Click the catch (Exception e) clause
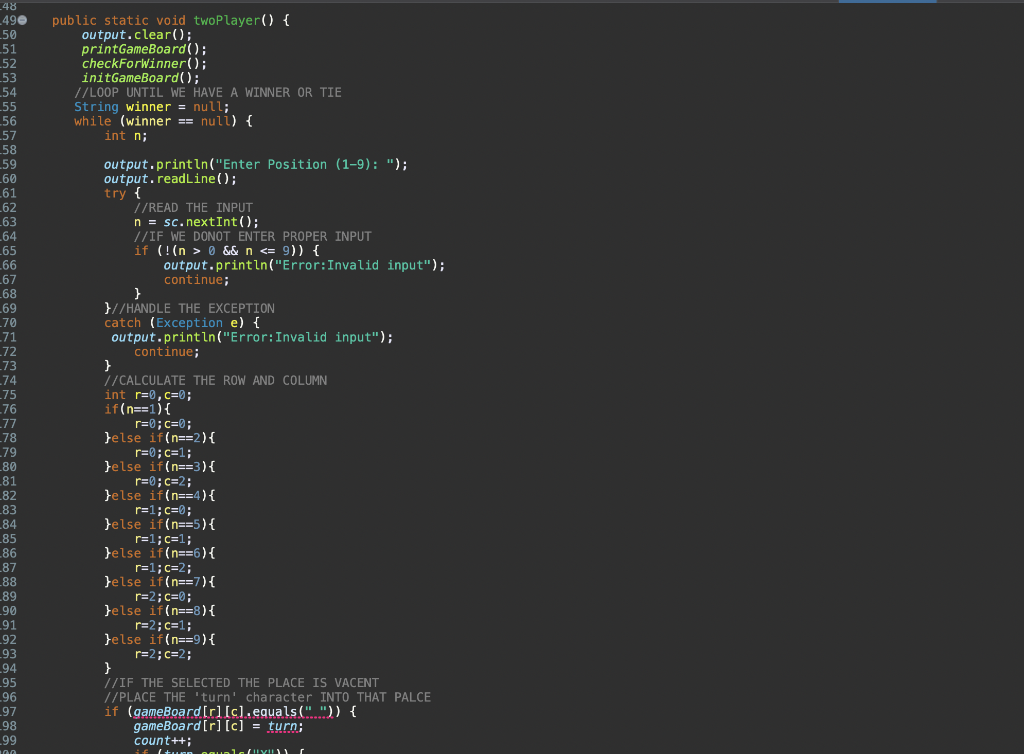This screenshot has height=754, width=1024. coord(182,322)
